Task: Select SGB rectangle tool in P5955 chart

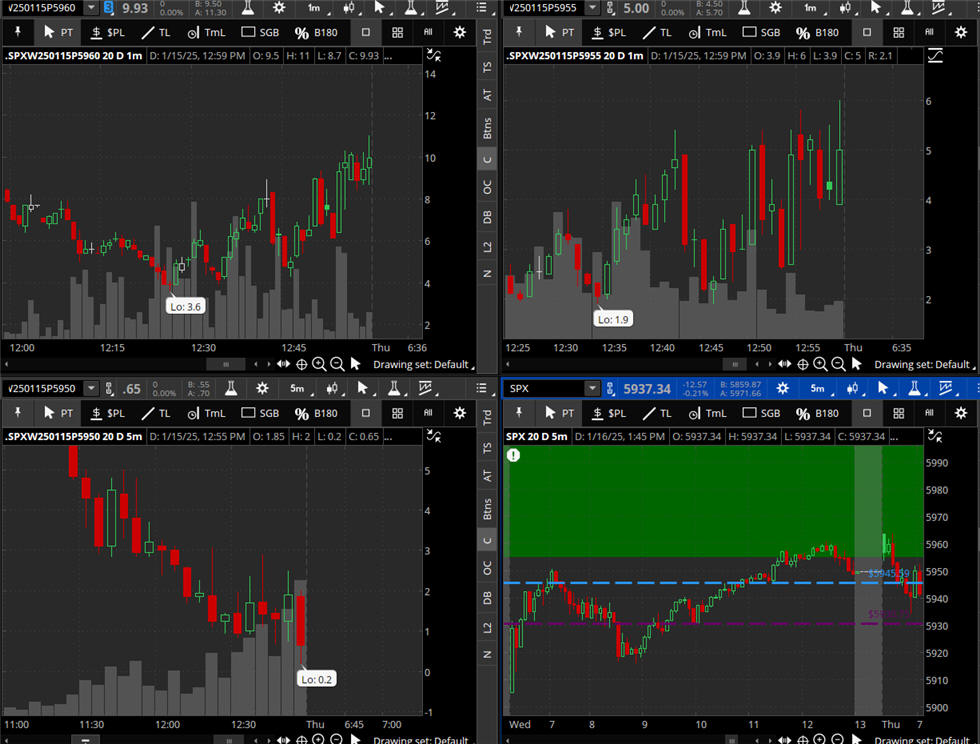Action: pos(761,33)
